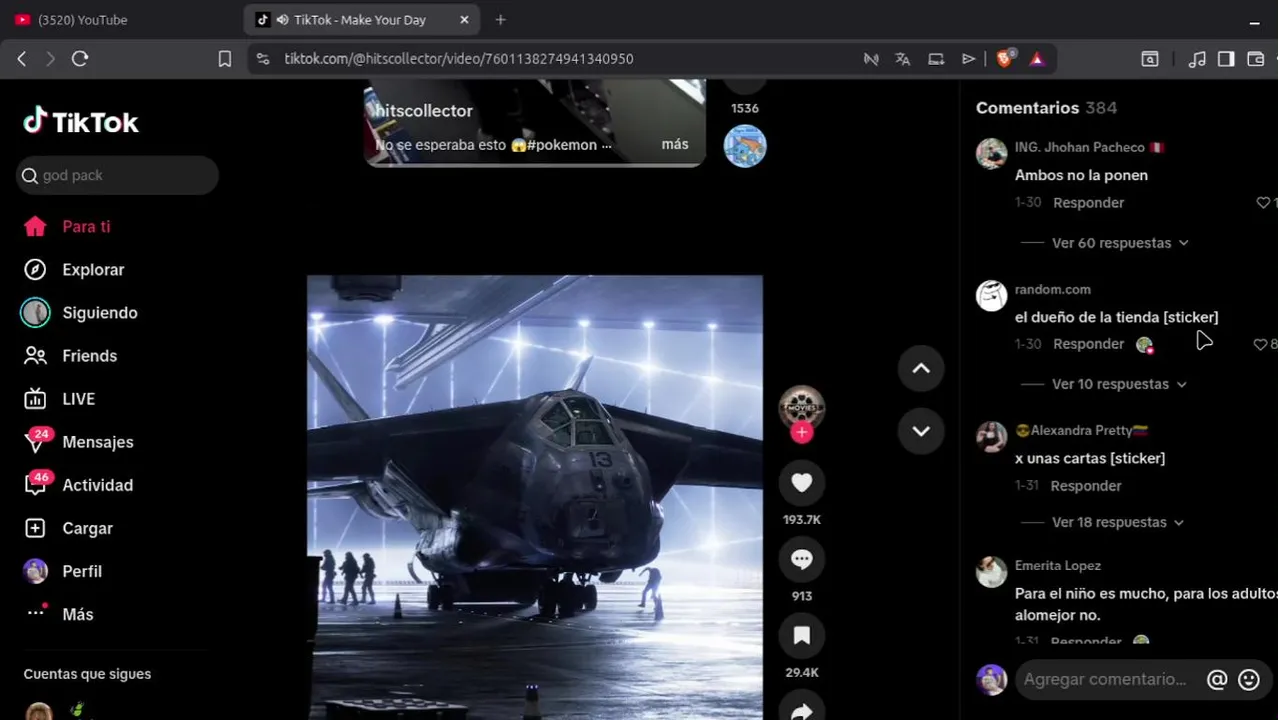The height and width of the screenshot is (720, 1278).
Task: Save the video with the bookmark icon
Action: tap(801, 635)
